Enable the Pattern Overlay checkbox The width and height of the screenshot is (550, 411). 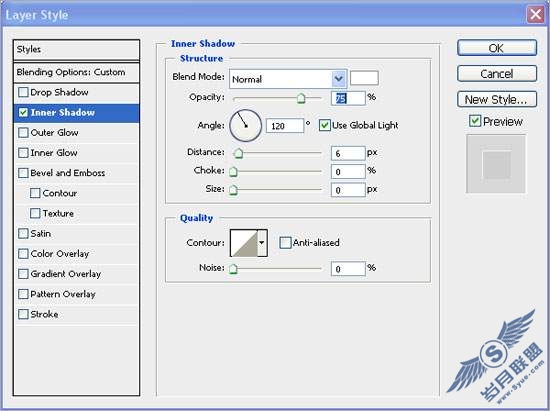pos(23,294)
